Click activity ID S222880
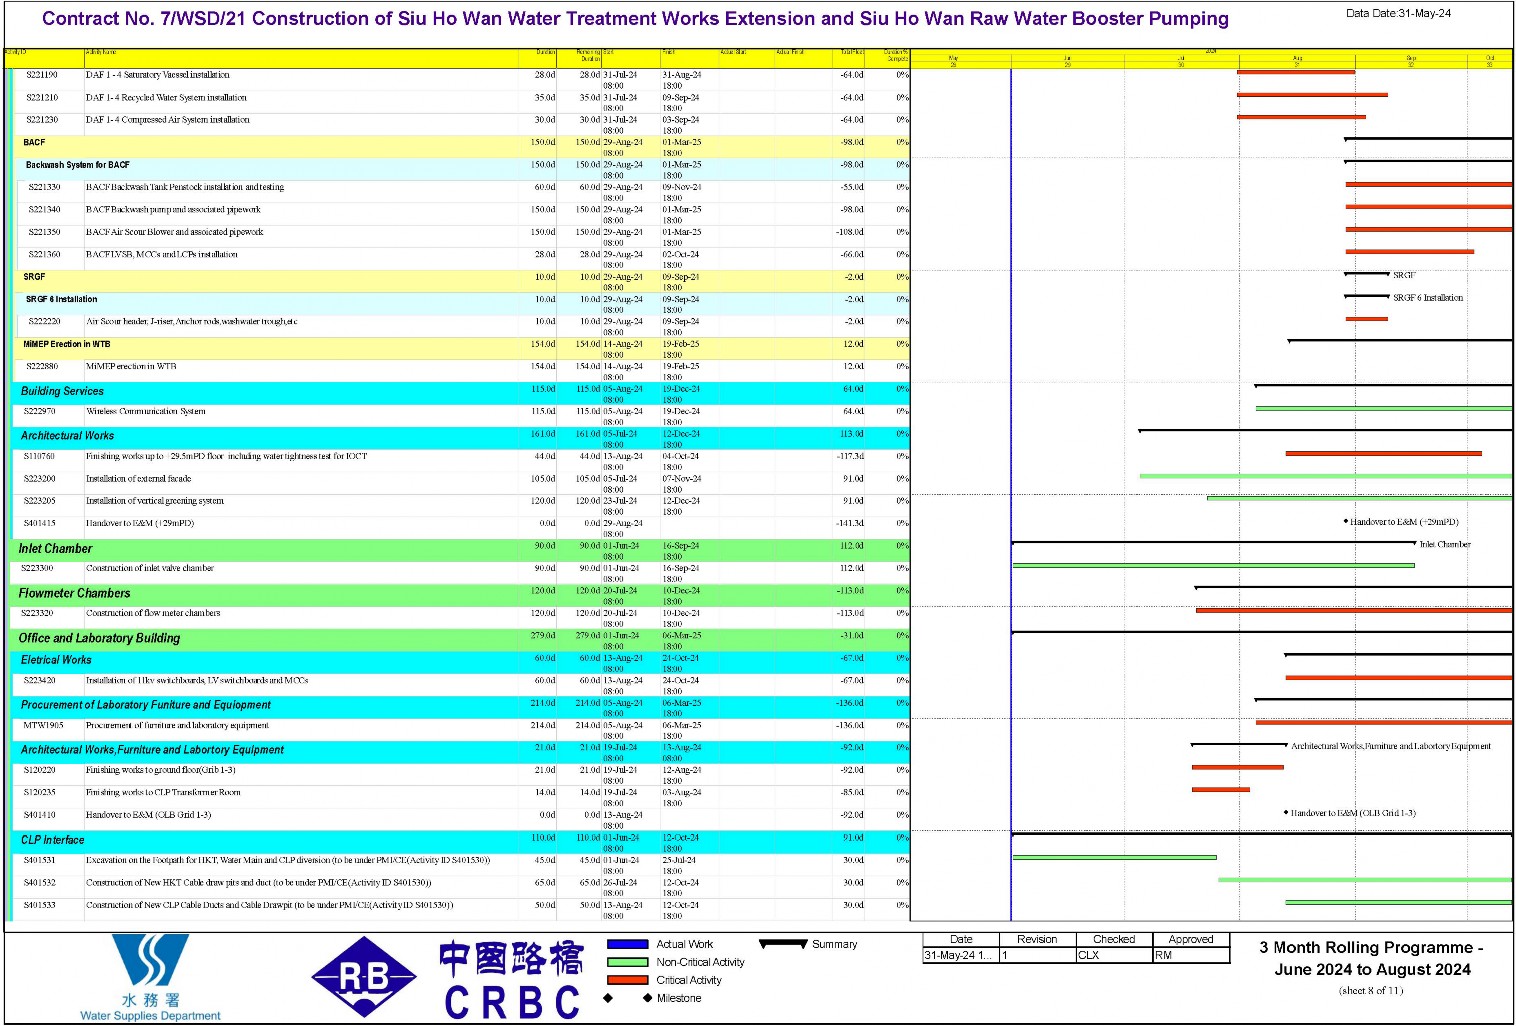 pos(42,367)
